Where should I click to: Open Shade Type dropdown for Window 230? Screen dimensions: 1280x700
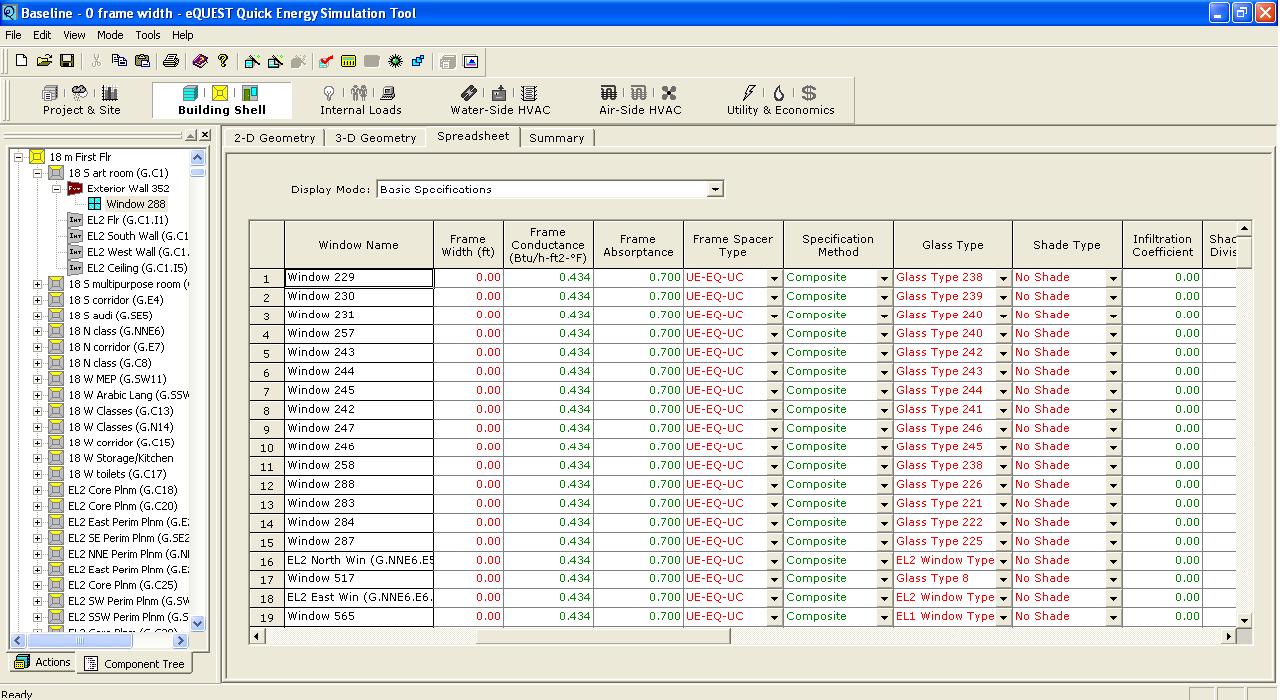coord(1112,298)
